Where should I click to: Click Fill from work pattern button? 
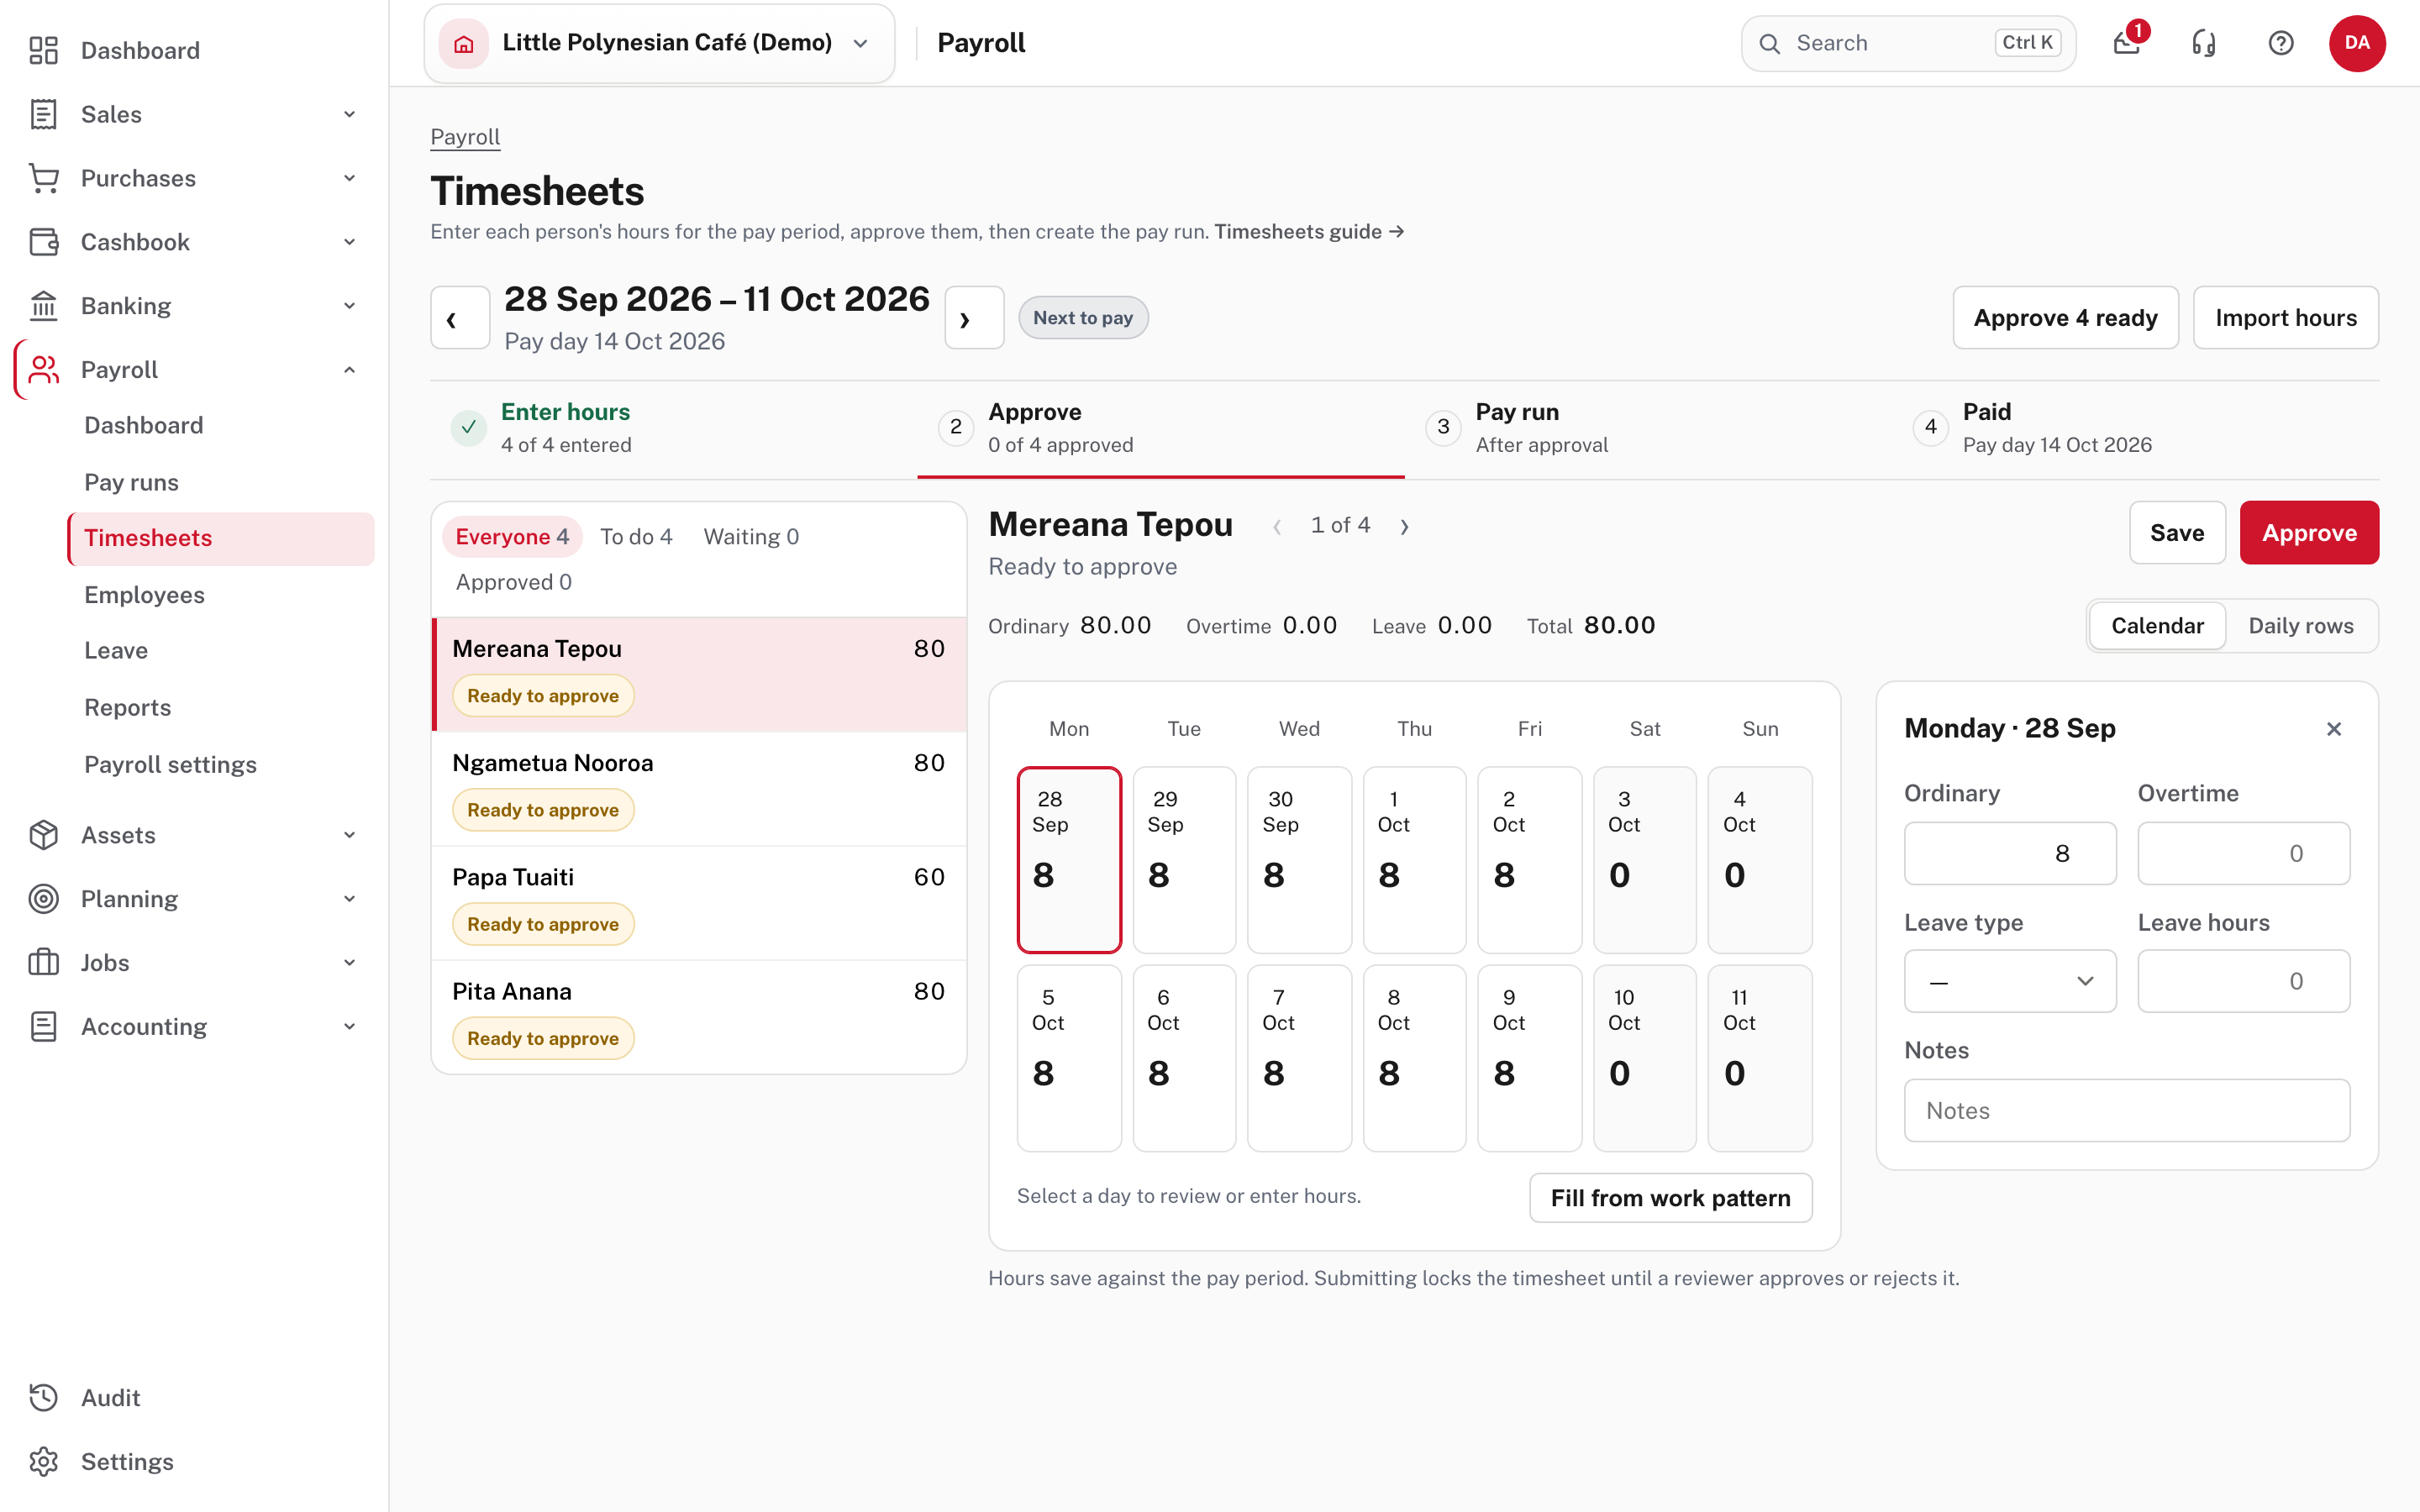[1670, 1198]
